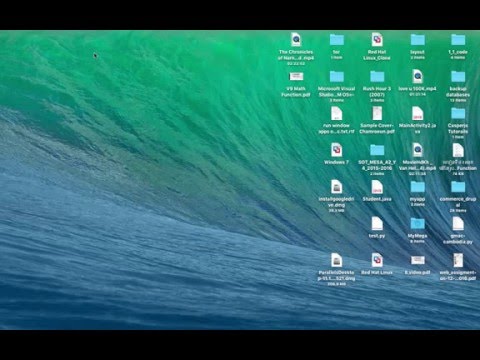Select the MyMega folder
Image resolution: width=480 pixels, height=360 pixels.
point(417,224)
